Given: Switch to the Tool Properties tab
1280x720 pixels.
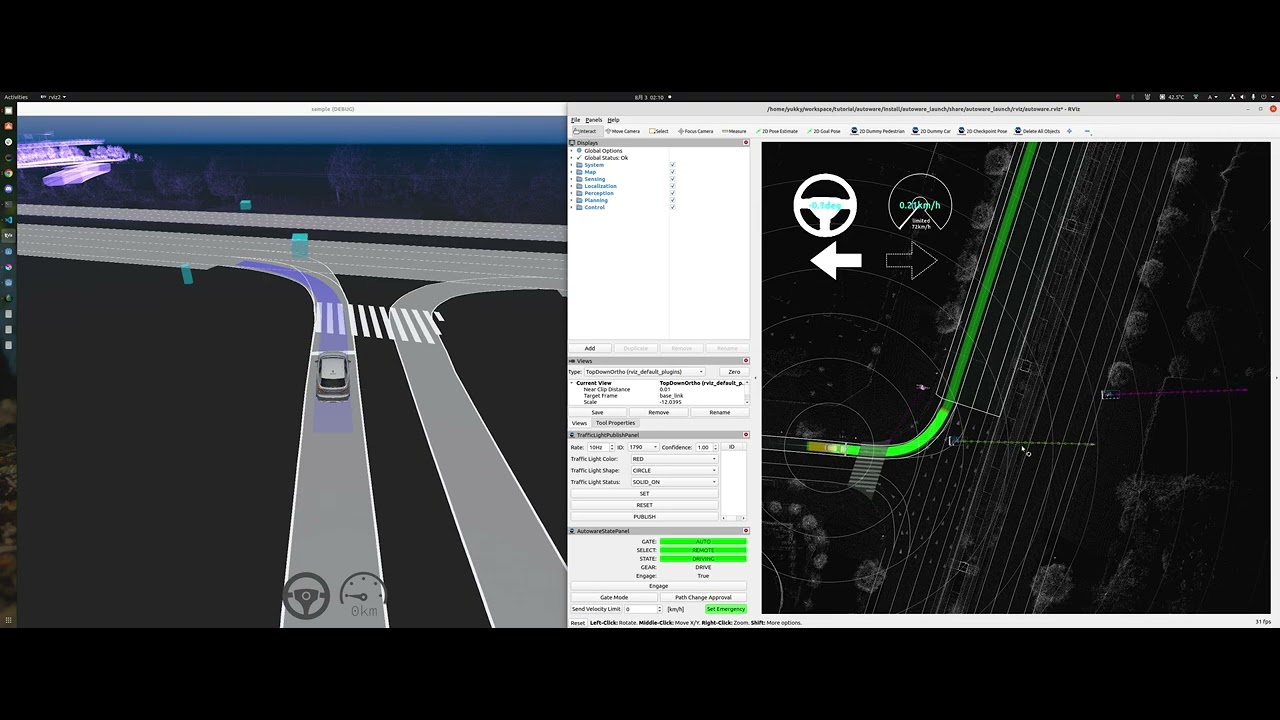Looking at the screenshot, I should (x=615, y=423).
